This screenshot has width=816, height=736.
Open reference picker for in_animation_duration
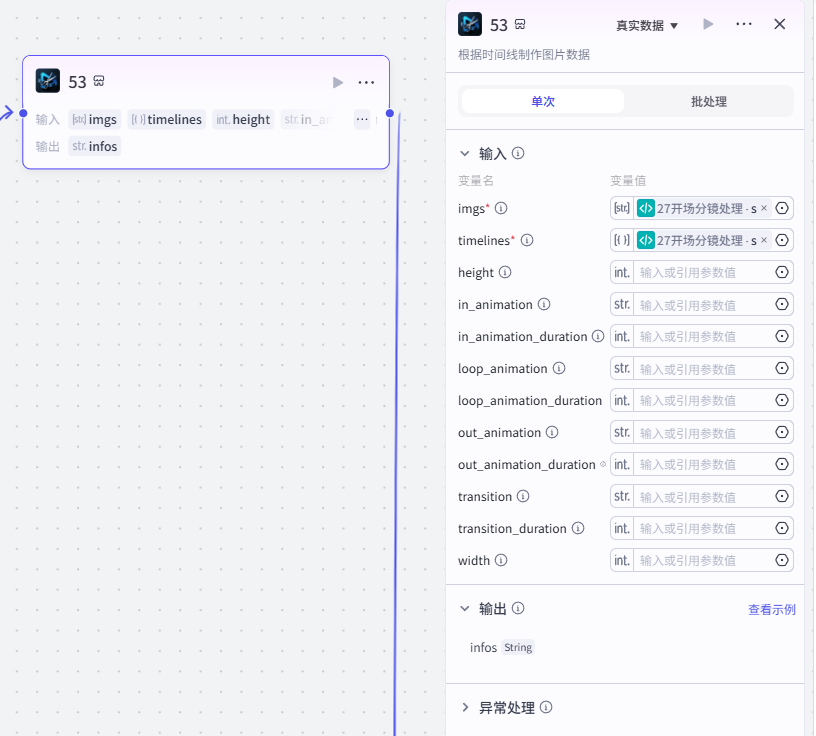782,336
